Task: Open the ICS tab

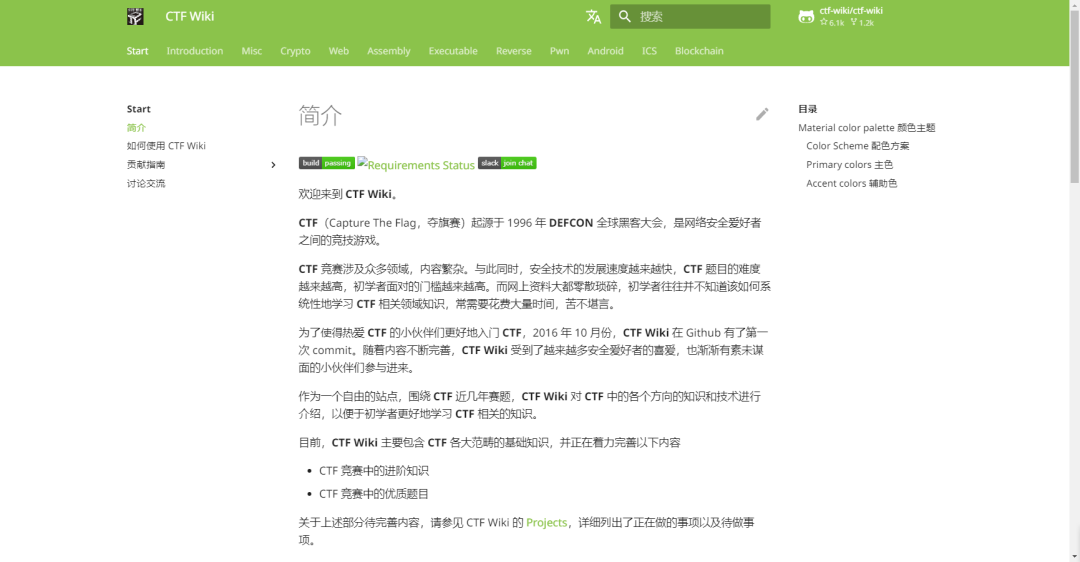Action: (649, 51)
